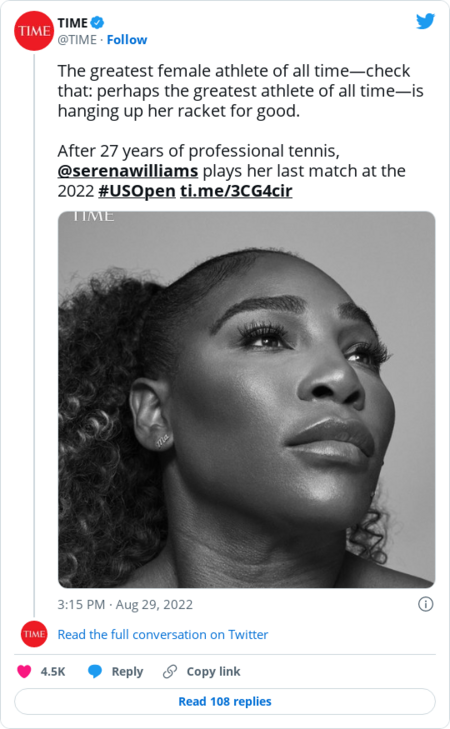Click the chain link copy icon

pos(170,671)
